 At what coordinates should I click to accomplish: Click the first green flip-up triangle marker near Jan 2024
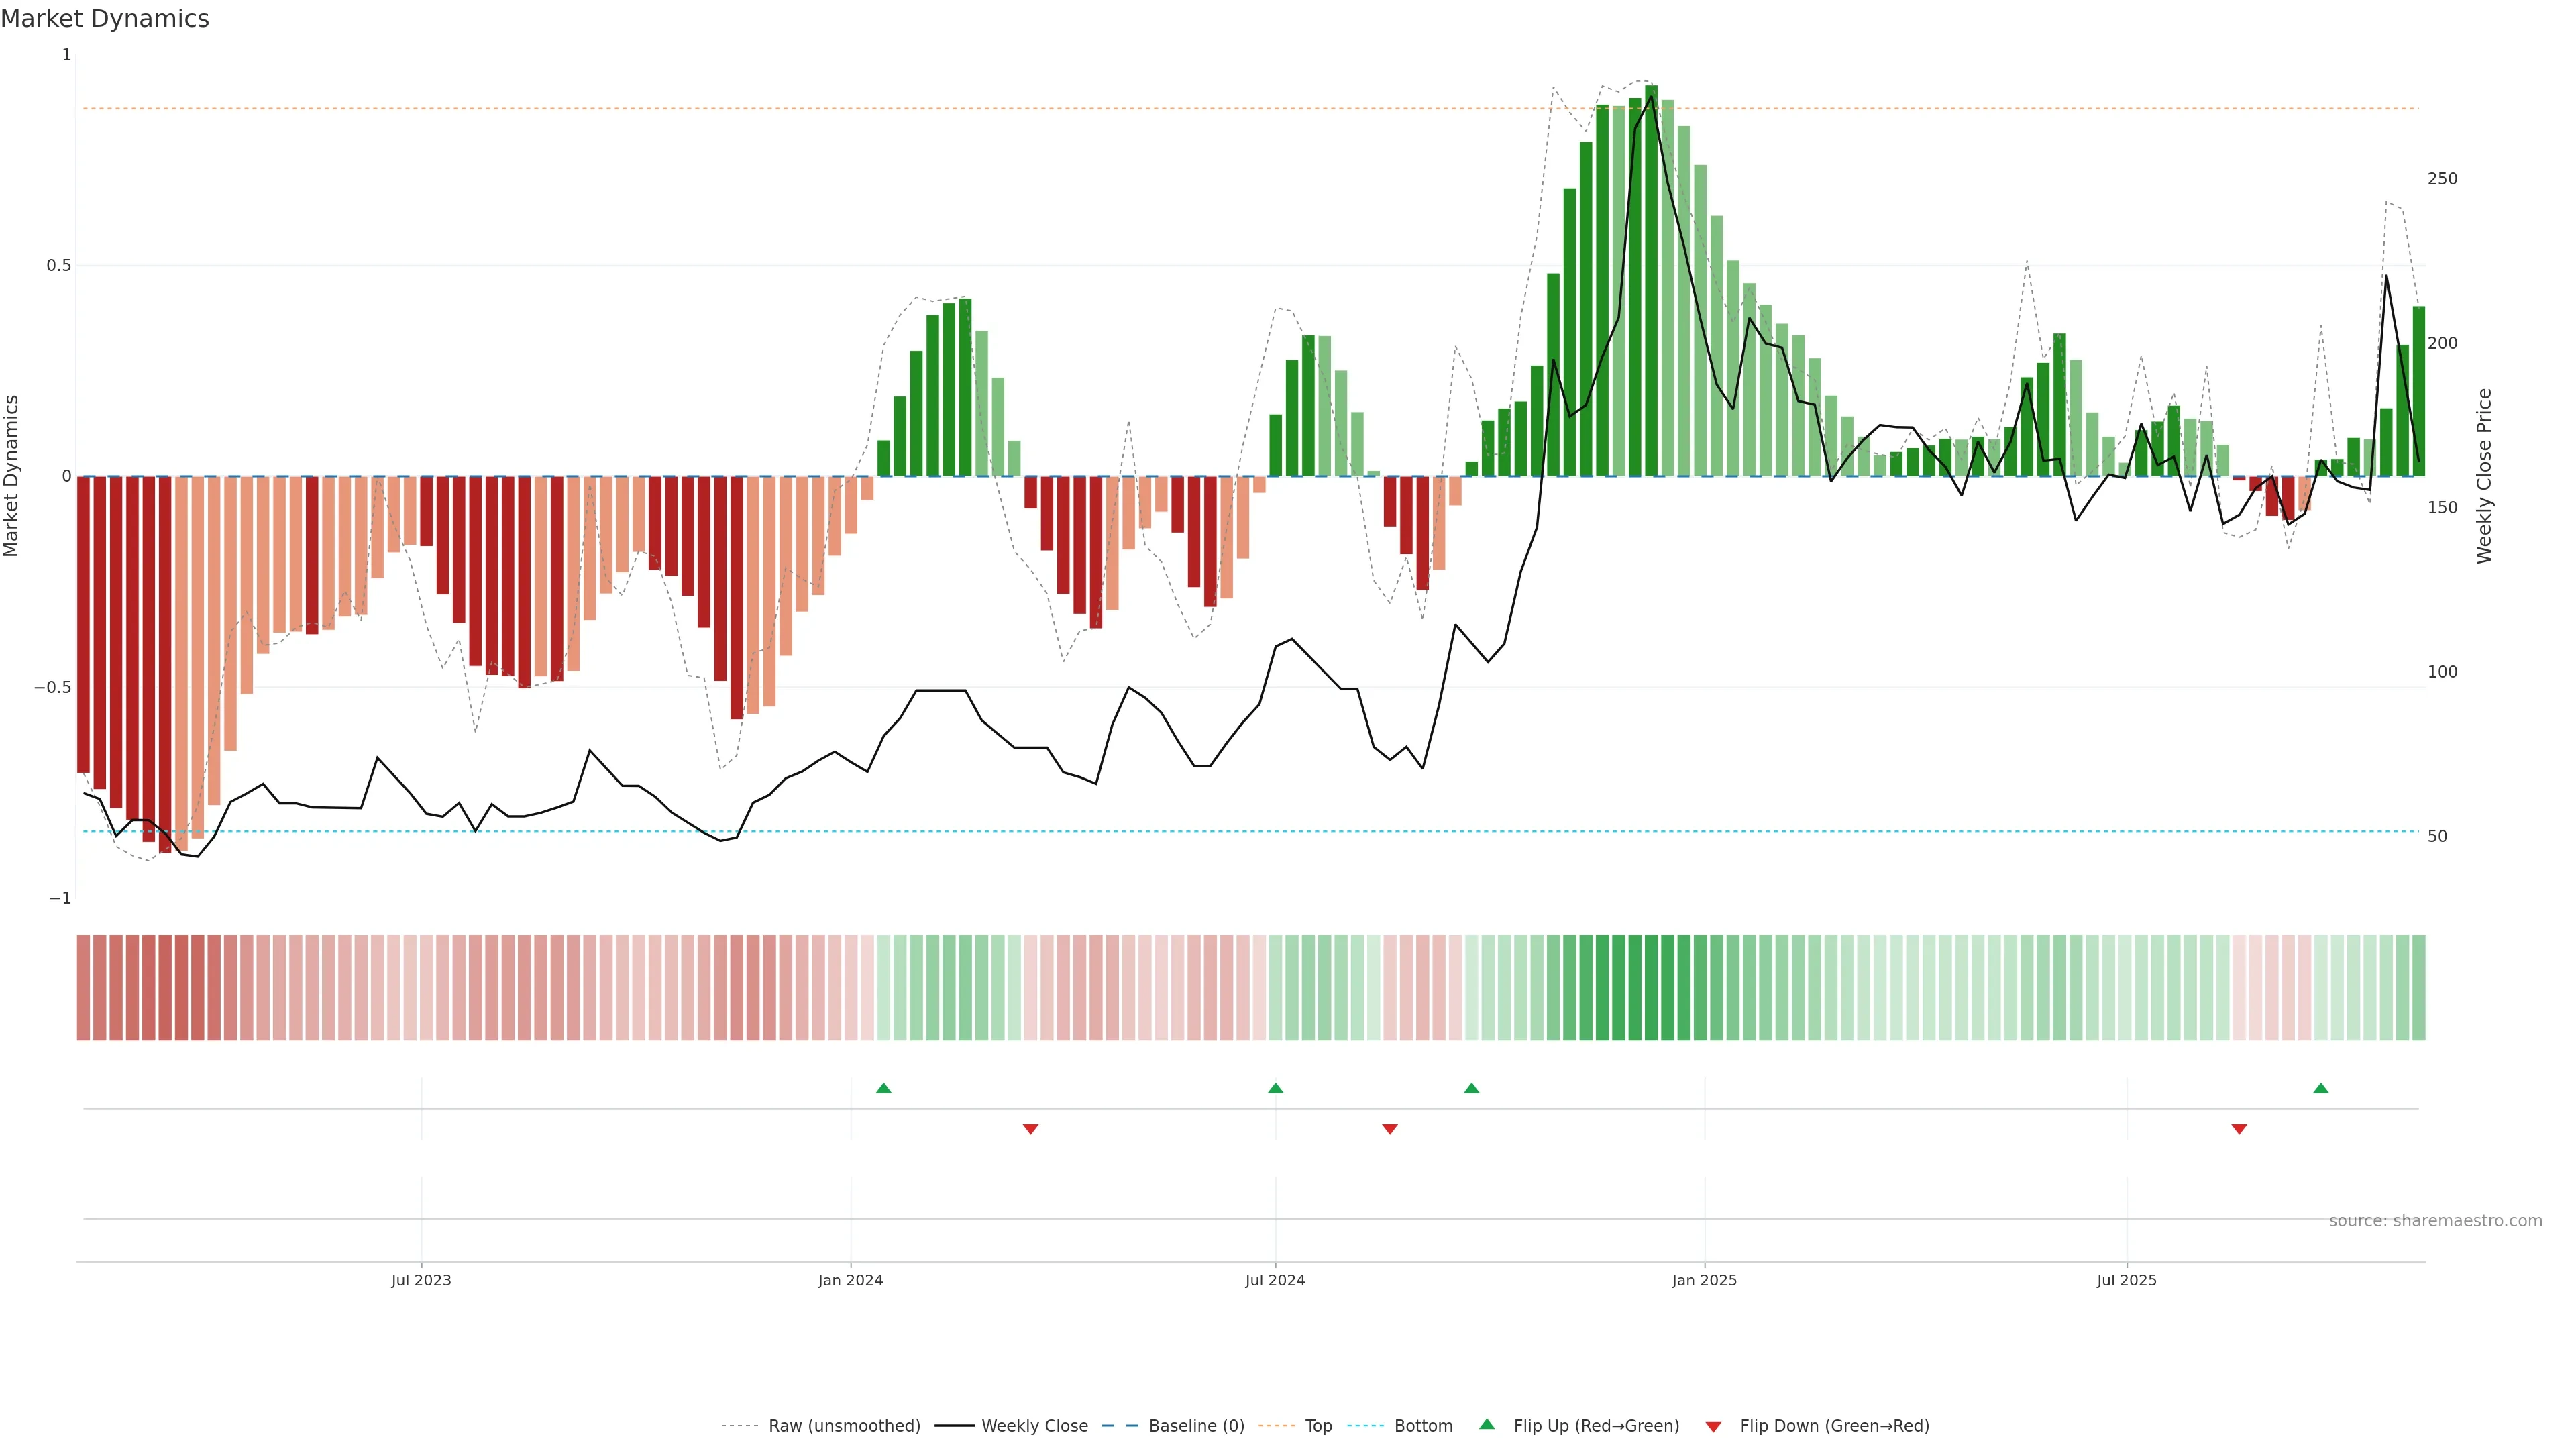coord(883,1088)
